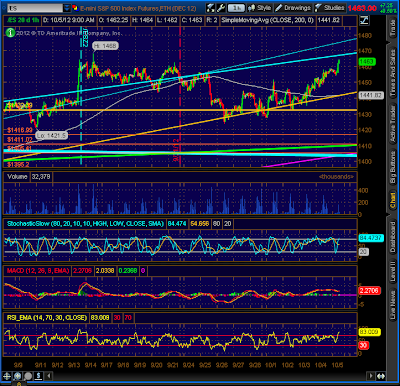Screen dimensions: 400x386
Task: Click the crosshair pan icon at bottom left
Action: point(6,376)
